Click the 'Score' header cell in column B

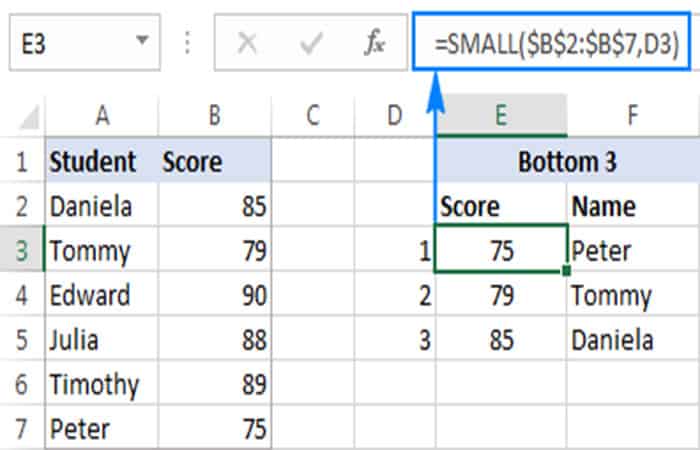215,160
